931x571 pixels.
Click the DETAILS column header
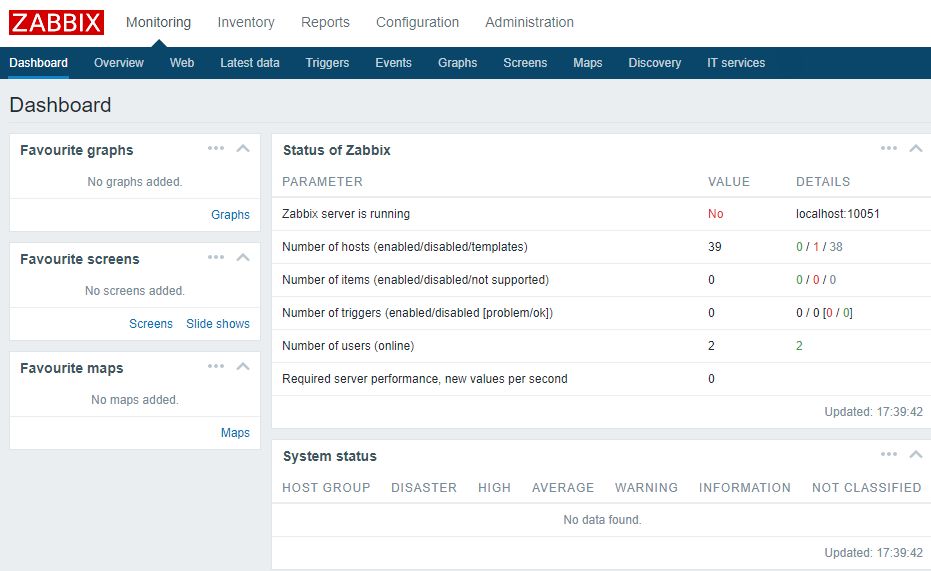(x=823, y=182)
